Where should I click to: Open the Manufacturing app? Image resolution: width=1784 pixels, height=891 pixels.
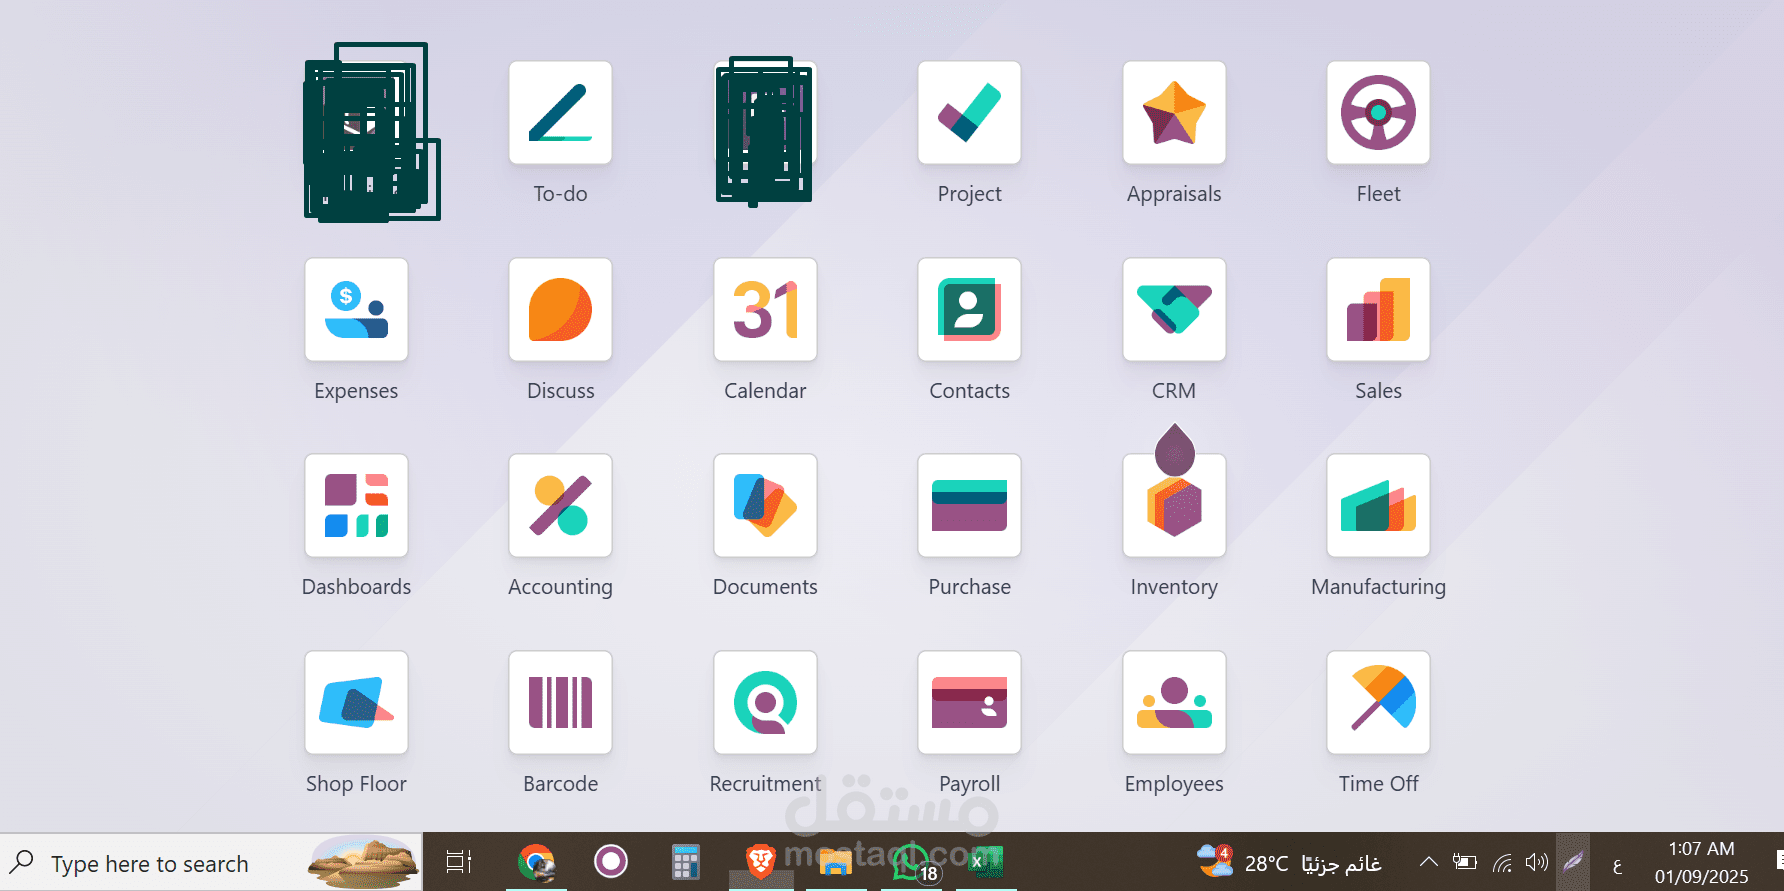coord(1378,505)
